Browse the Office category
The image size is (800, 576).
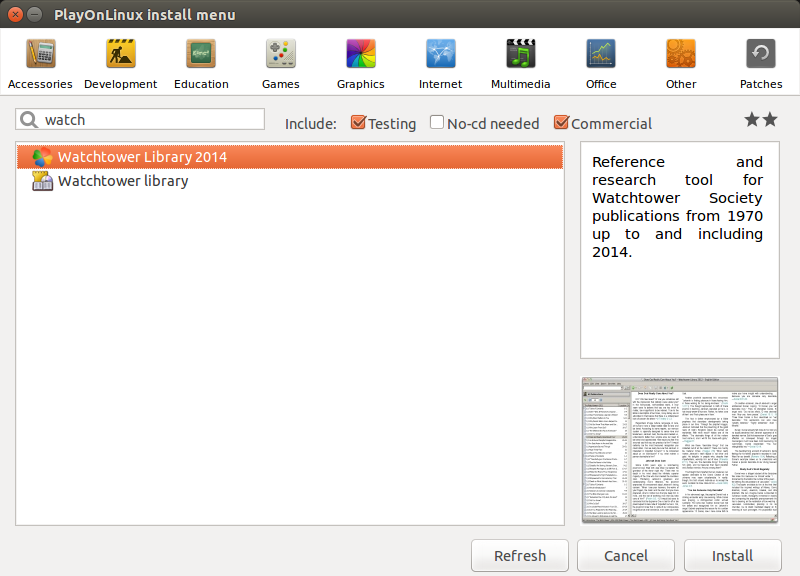point(601,54)
